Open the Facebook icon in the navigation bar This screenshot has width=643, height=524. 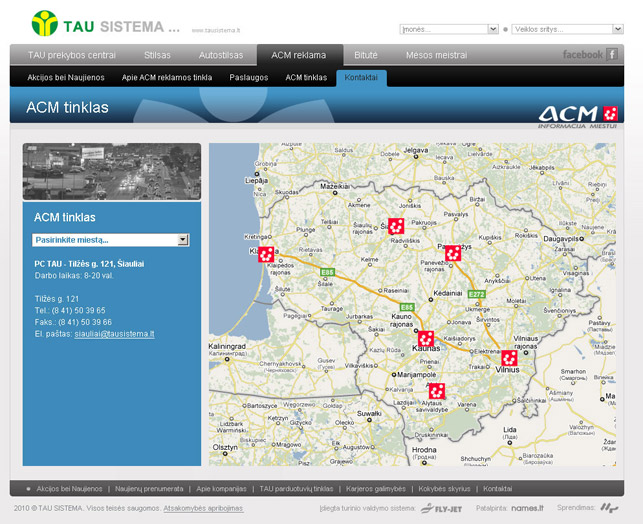coord(612,54)
